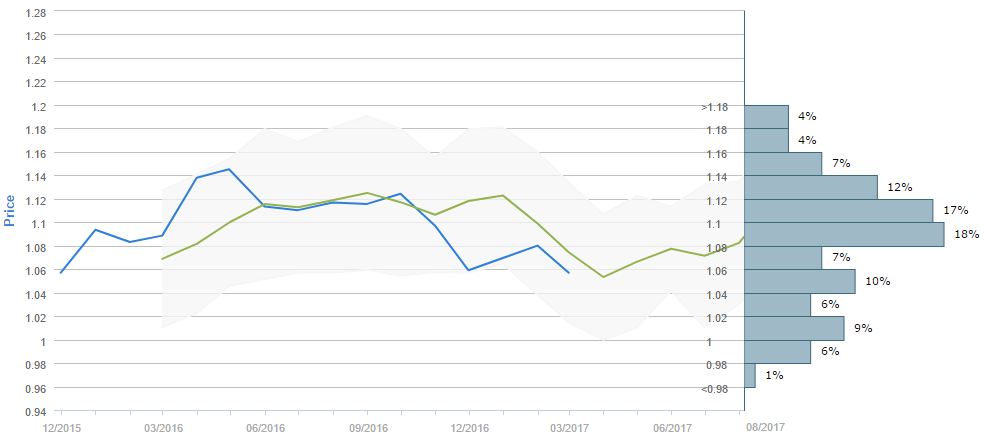Viewport: 984px width, 440px height.
Task: Select the 03/2017 x-axis label
Action: 570,428
